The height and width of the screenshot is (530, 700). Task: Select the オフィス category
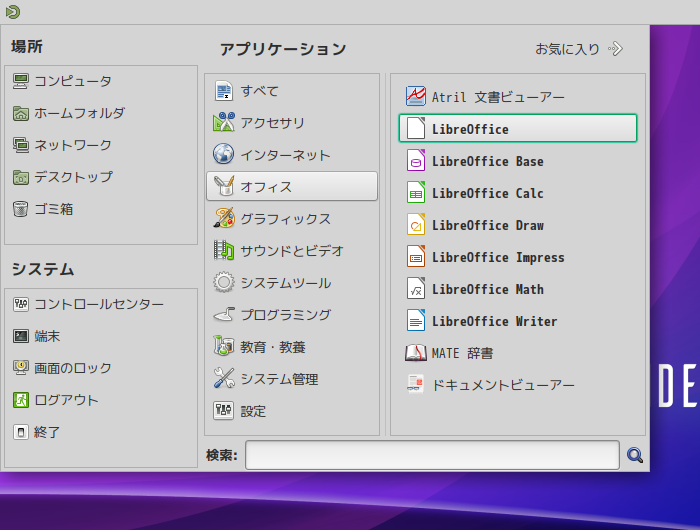click(292, 186)
